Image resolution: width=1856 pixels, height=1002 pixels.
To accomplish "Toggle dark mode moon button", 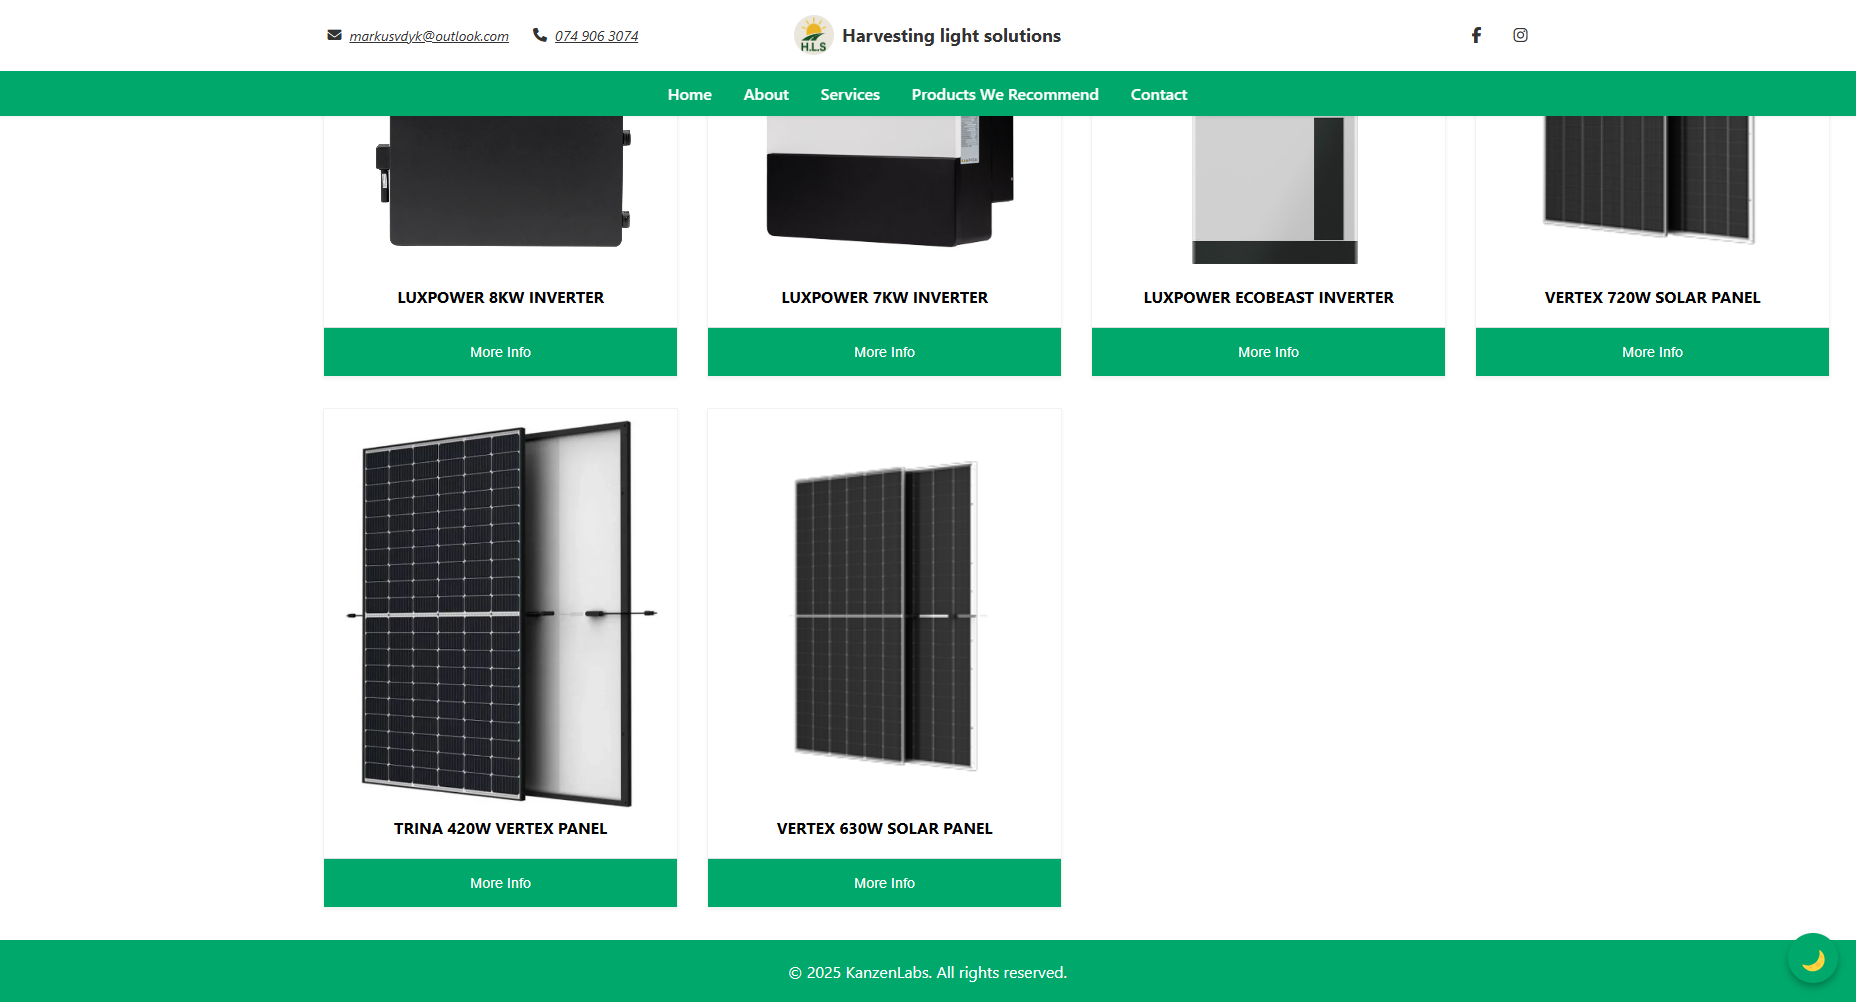I will [1812, 959].
